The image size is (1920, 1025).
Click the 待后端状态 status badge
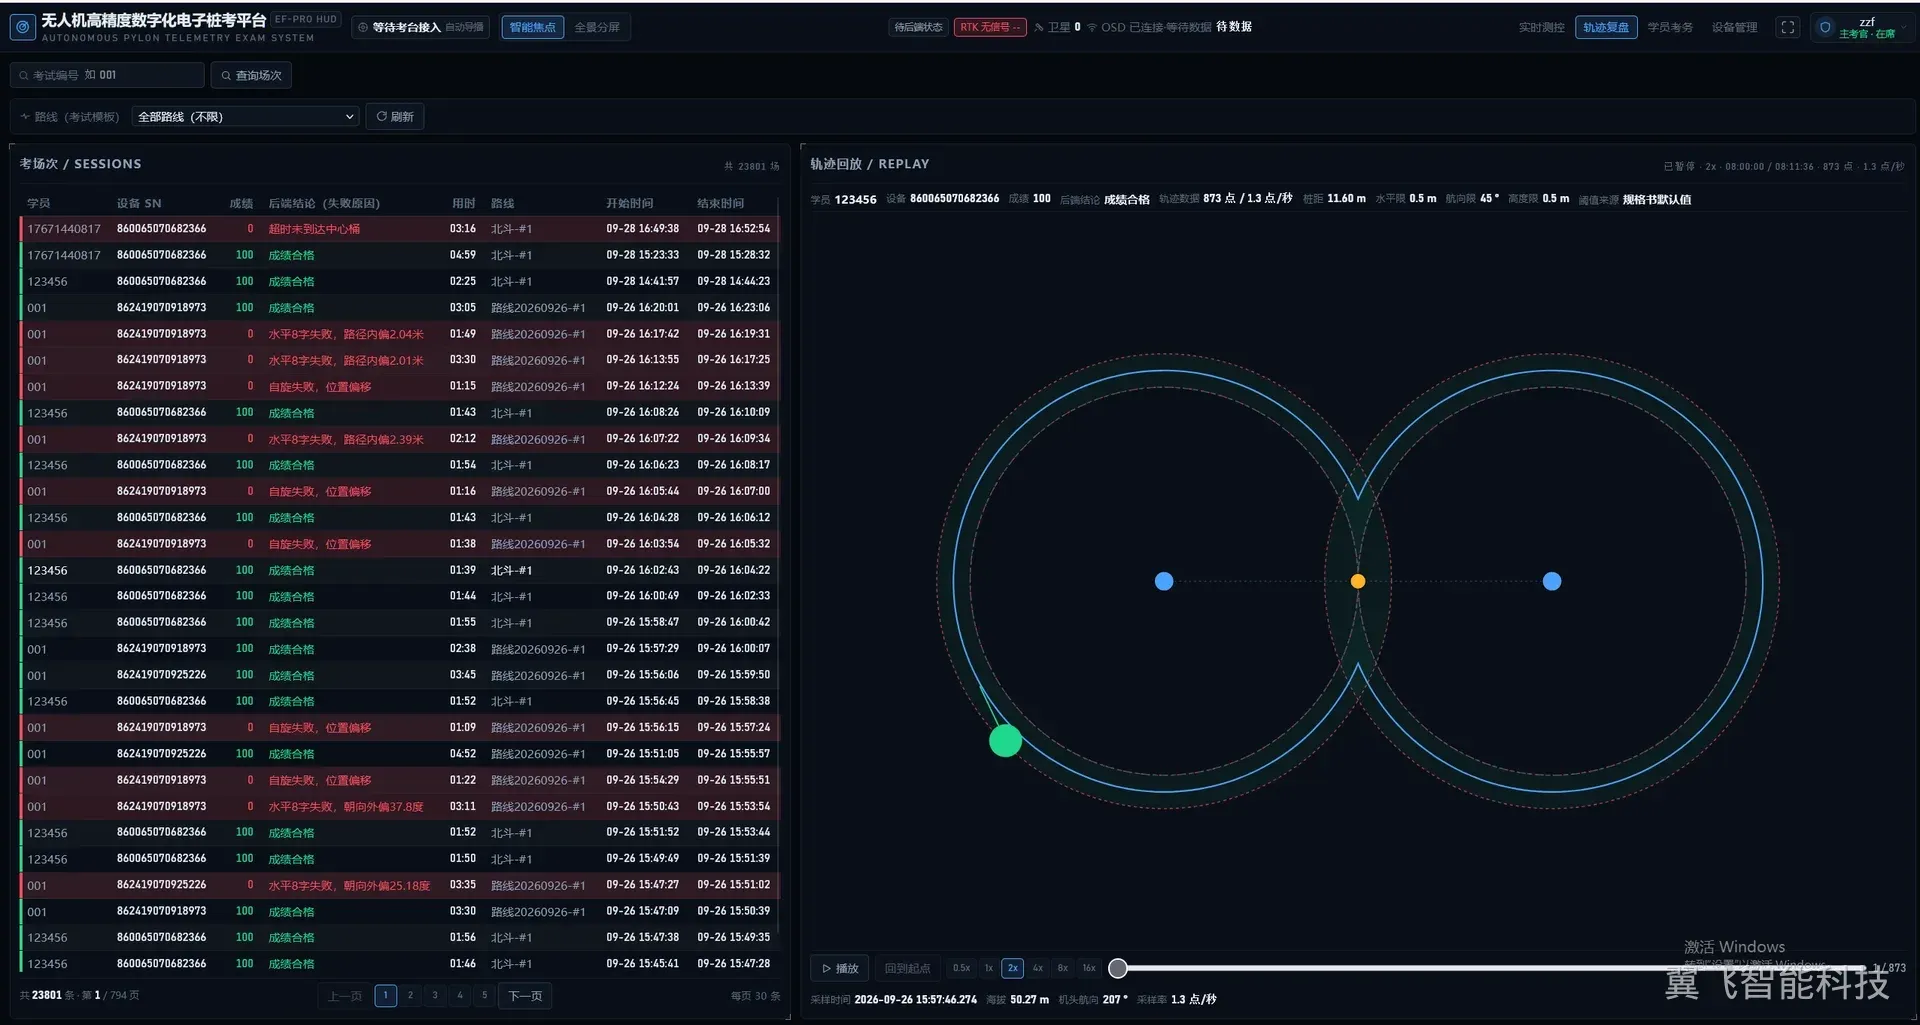918,28
